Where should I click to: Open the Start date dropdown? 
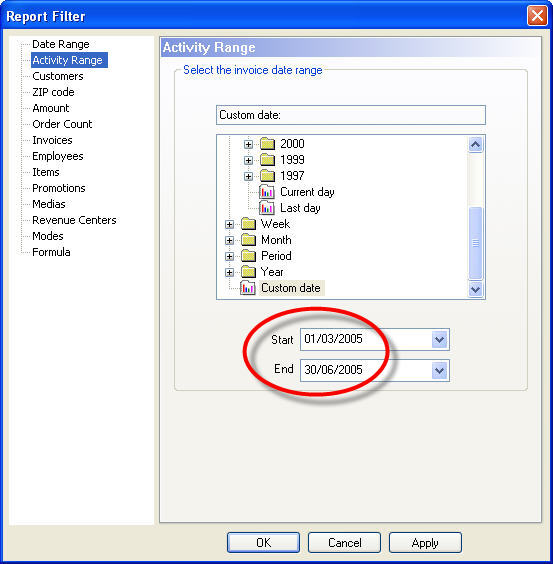coord(439,339)
